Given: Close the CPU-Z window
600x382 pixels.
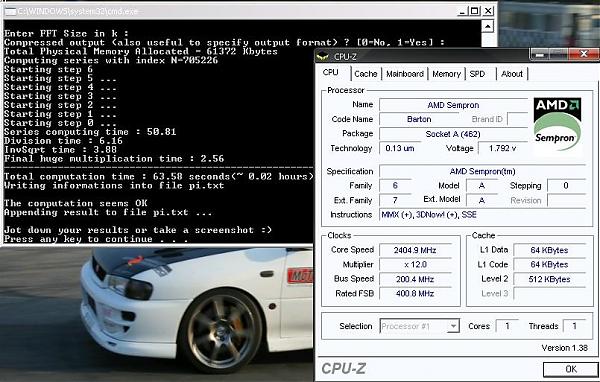Looking at the screenshot, I should click(x=584, y=54).
